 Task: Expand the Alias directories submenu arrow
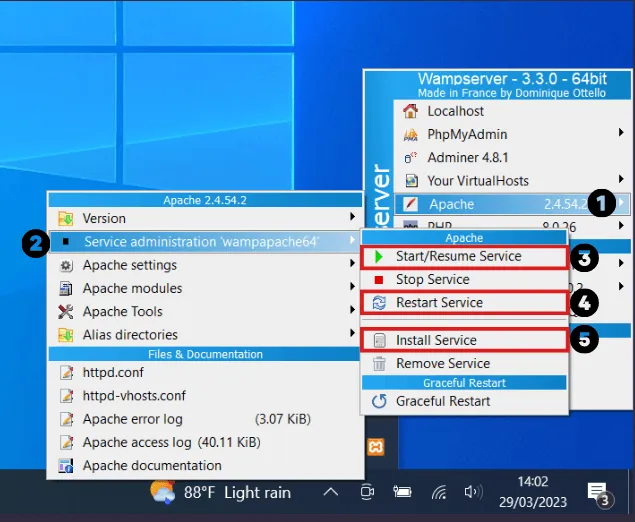coord(353,333)
